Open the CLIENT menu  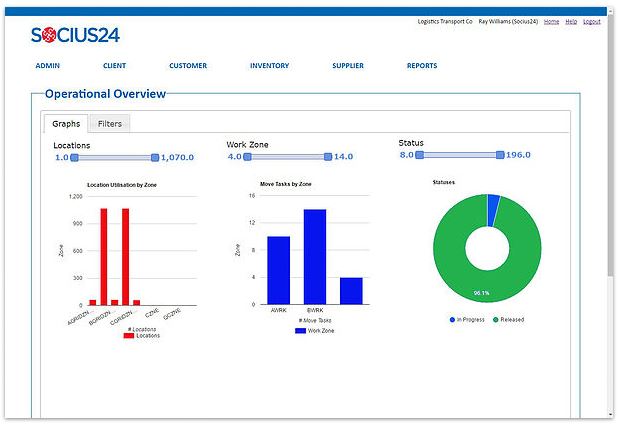(114, 66)
